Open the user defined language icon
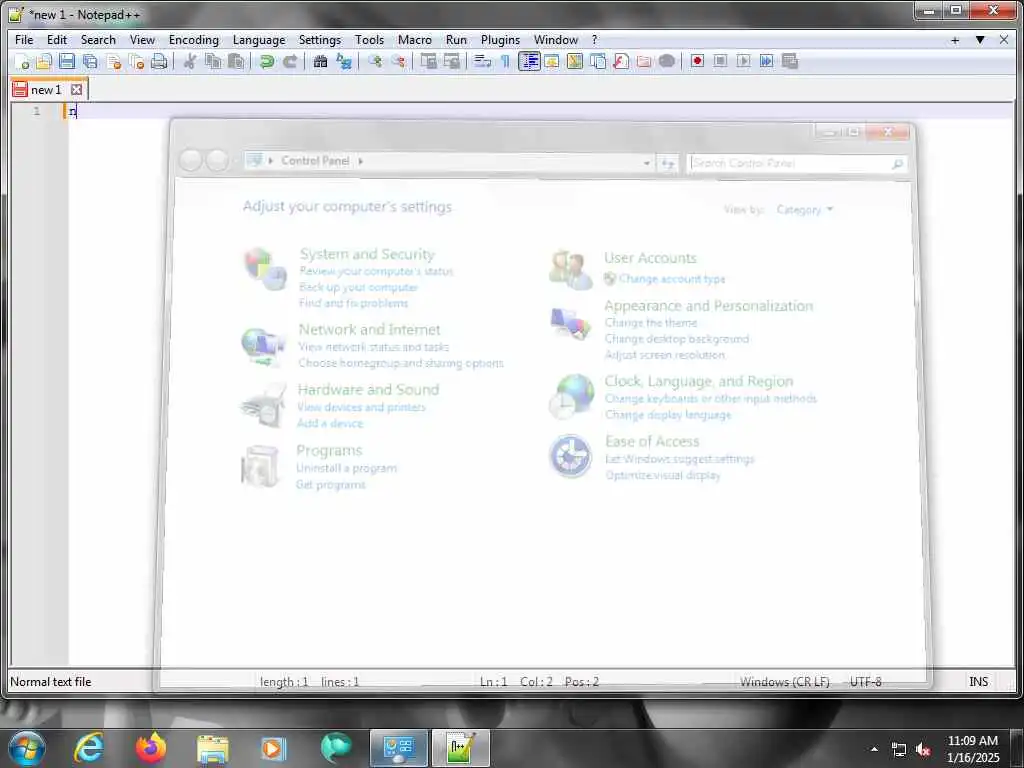The width and height of the screenshot is (1024, 768). (552, 61)
